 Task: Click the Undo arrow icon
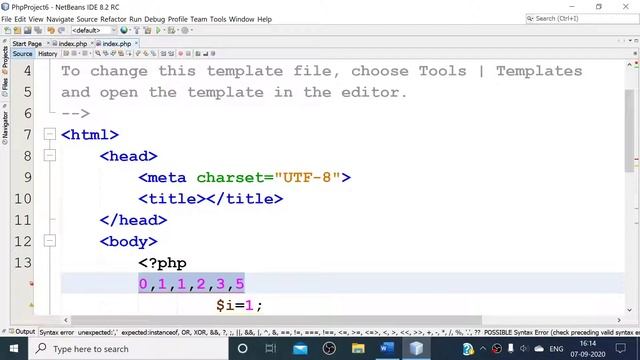(x=51, y=30)
